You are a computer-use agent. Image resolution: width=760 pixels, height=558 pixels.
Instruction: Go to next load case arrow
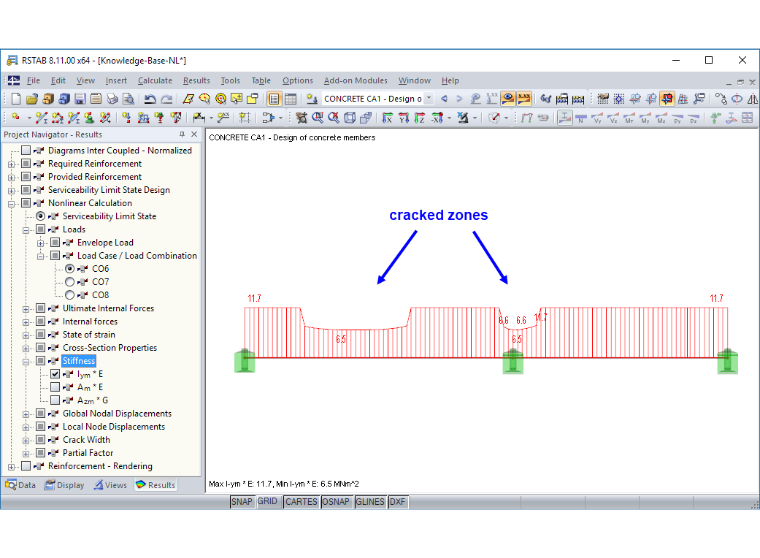pyautogui.click(x=459, y=99)
